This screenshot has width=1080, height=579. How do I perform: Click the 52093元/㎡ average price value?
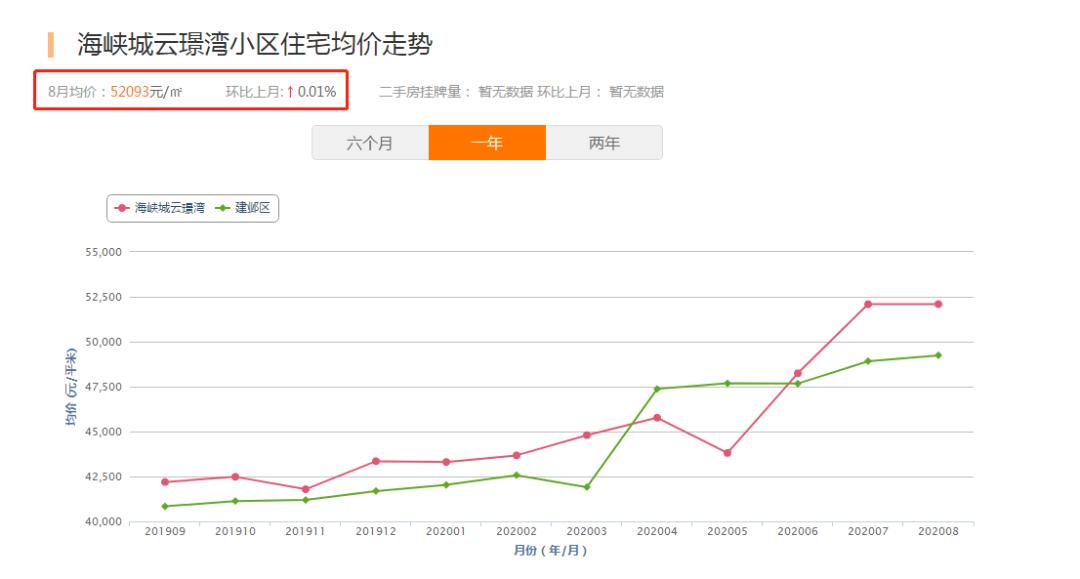[146, 92]
